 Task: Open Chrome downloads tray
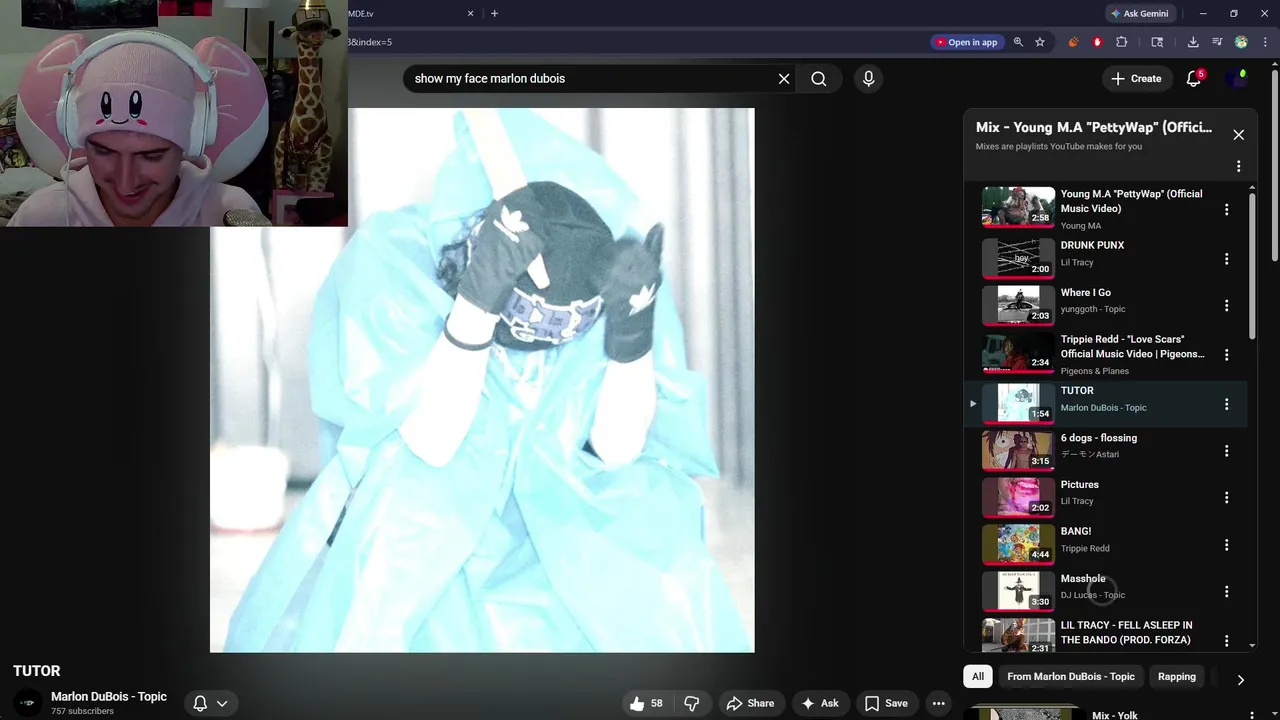tap(1193, 42)
